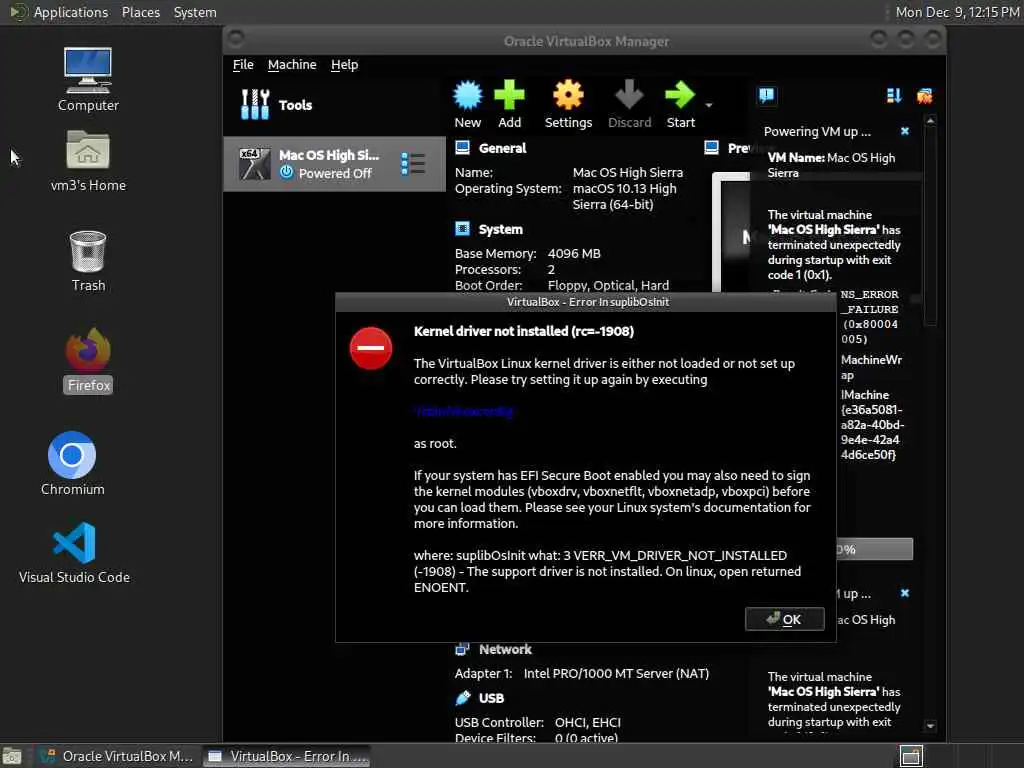
Task: Click the New machine toolbar icon
Action: click(468, 95)
